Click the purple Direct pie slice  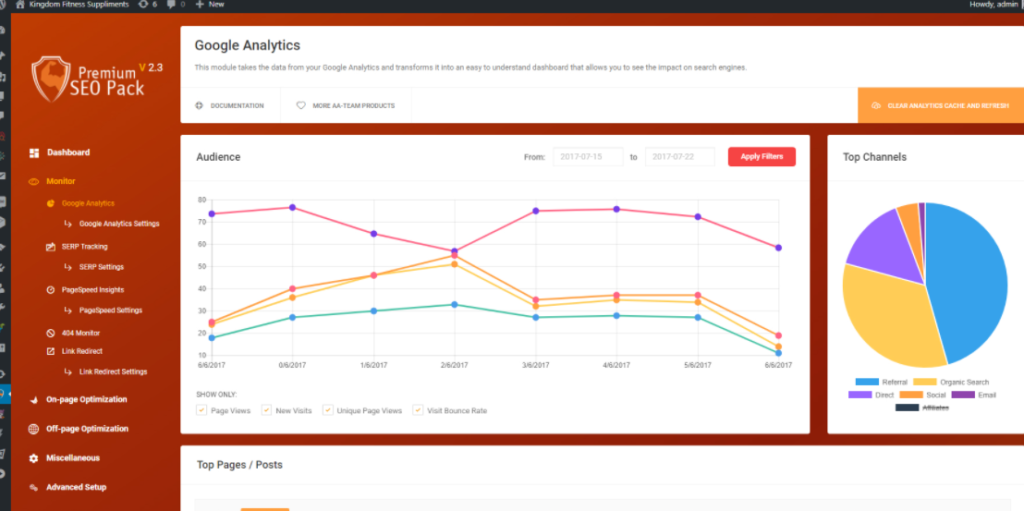(x=885, y=248)
